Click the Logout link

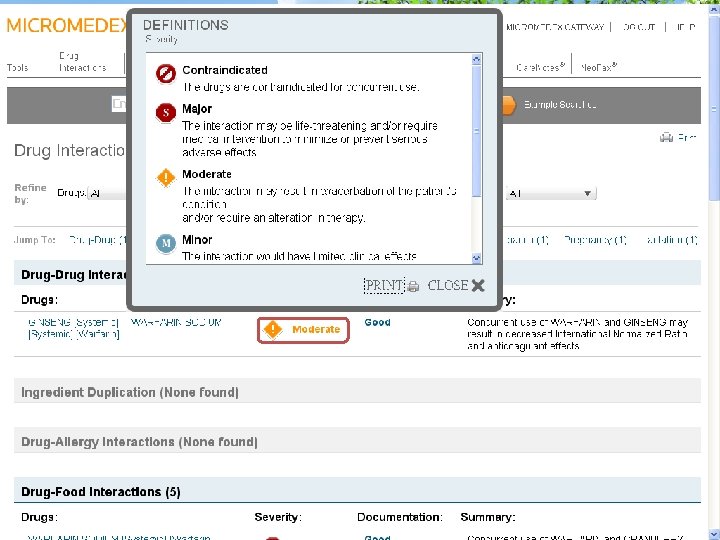(639, 27)
